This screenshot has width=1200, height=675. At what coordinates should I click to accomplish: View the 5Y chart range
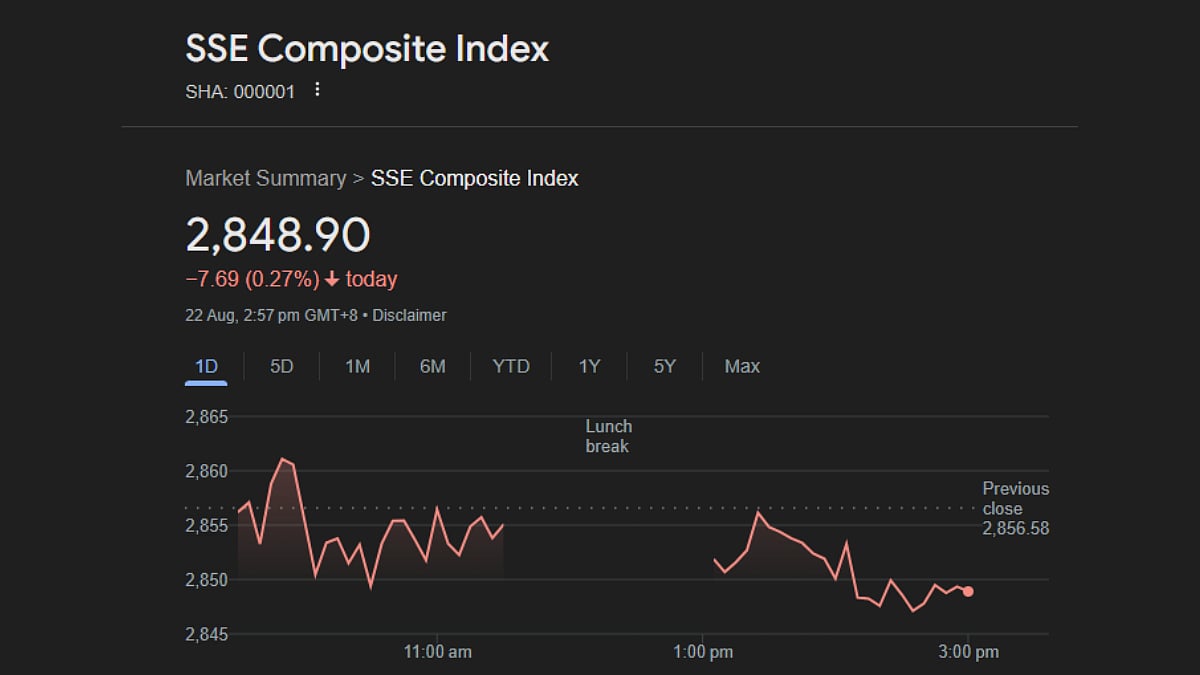pos(665,367)
